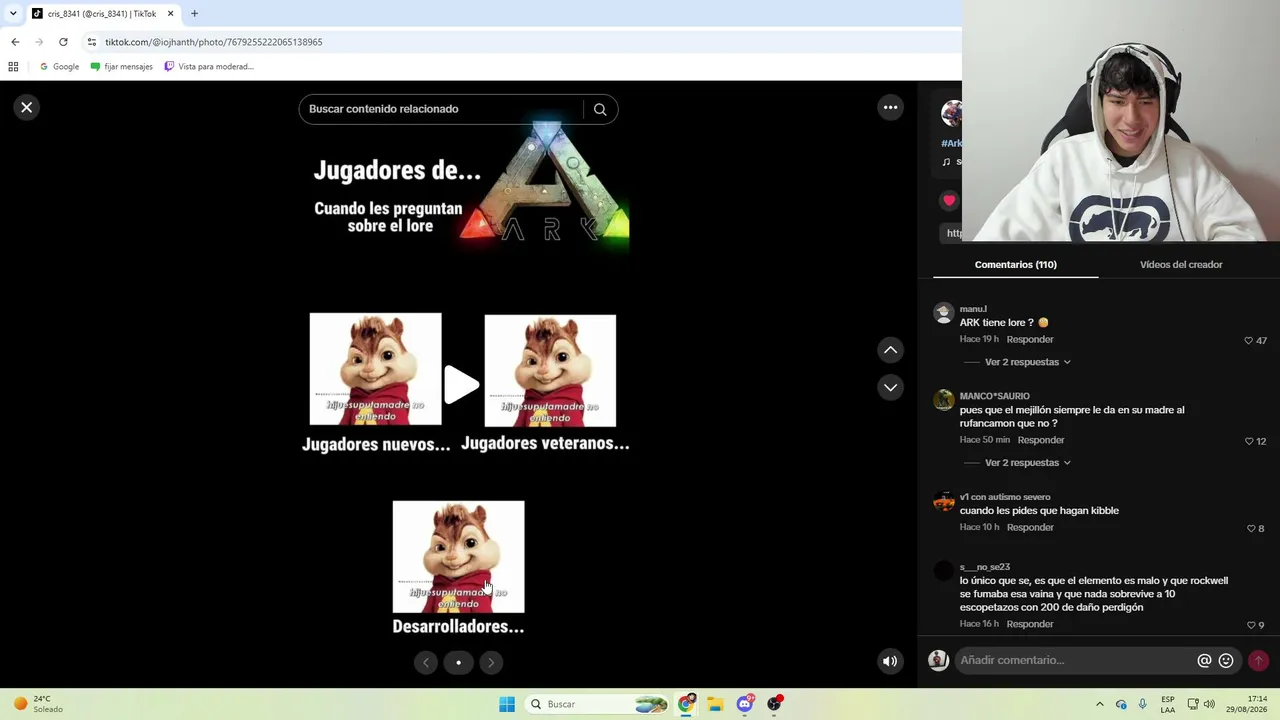1280x720 pixels.
Task: Open MANCO*SAURIO's profile avatar
Action: (943, 400)
